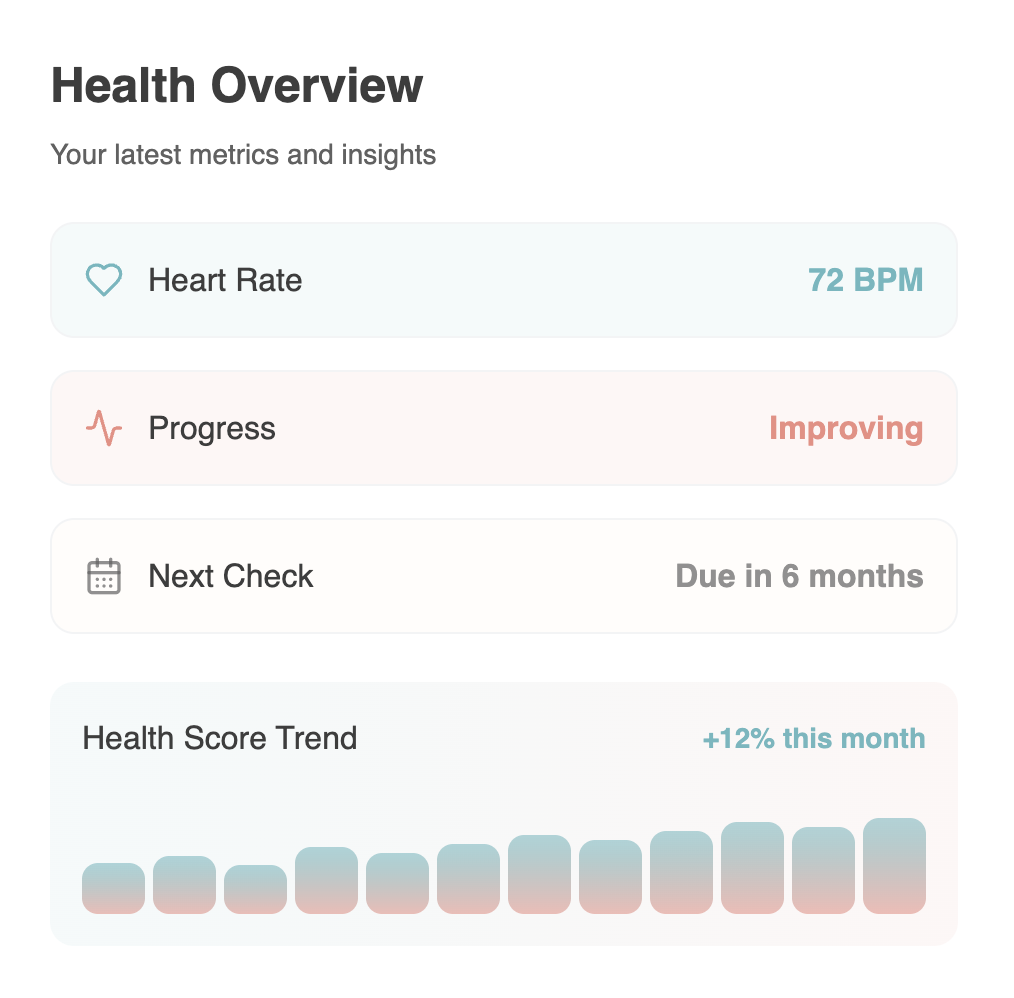Open the calendar icon on the Next Check card
The width and height of the screenshot is (1014, 998).
click(103, 576)
